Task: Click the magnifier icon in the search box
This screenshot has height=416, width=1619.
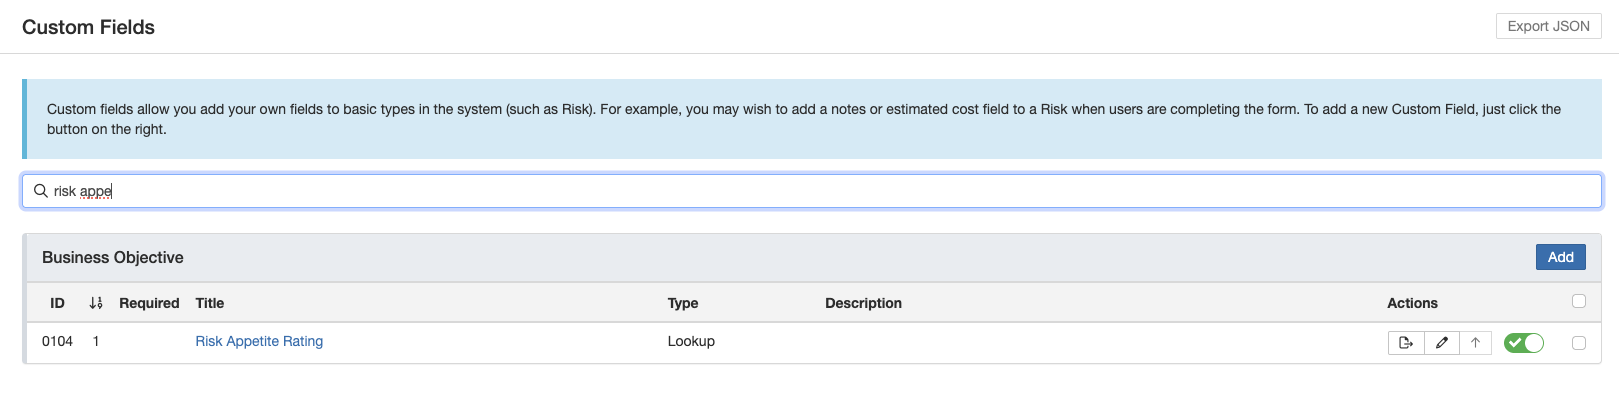Action: (x=41, y=191)
